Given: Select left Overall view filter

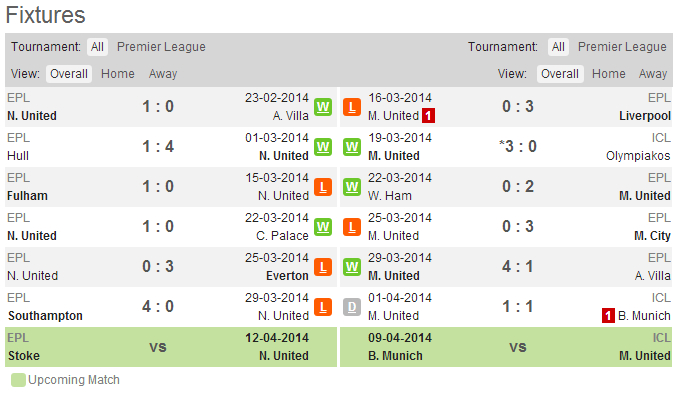Looking at the screenshot, I should (69, 74).
